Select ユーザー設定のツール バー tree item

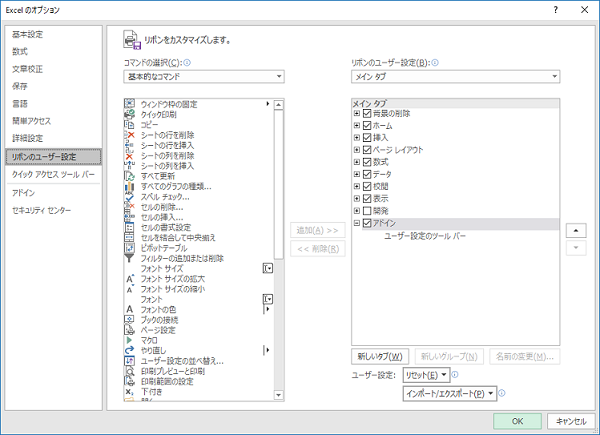click(x=425, y=236)
